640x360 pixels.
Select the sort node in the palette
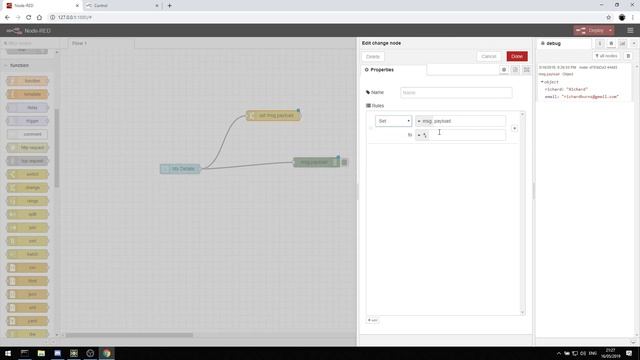click(x=27, y=241)
